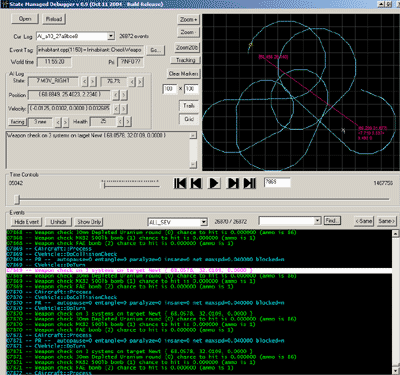Click the grid height field
Screen dimensions: 400x375
191,89
